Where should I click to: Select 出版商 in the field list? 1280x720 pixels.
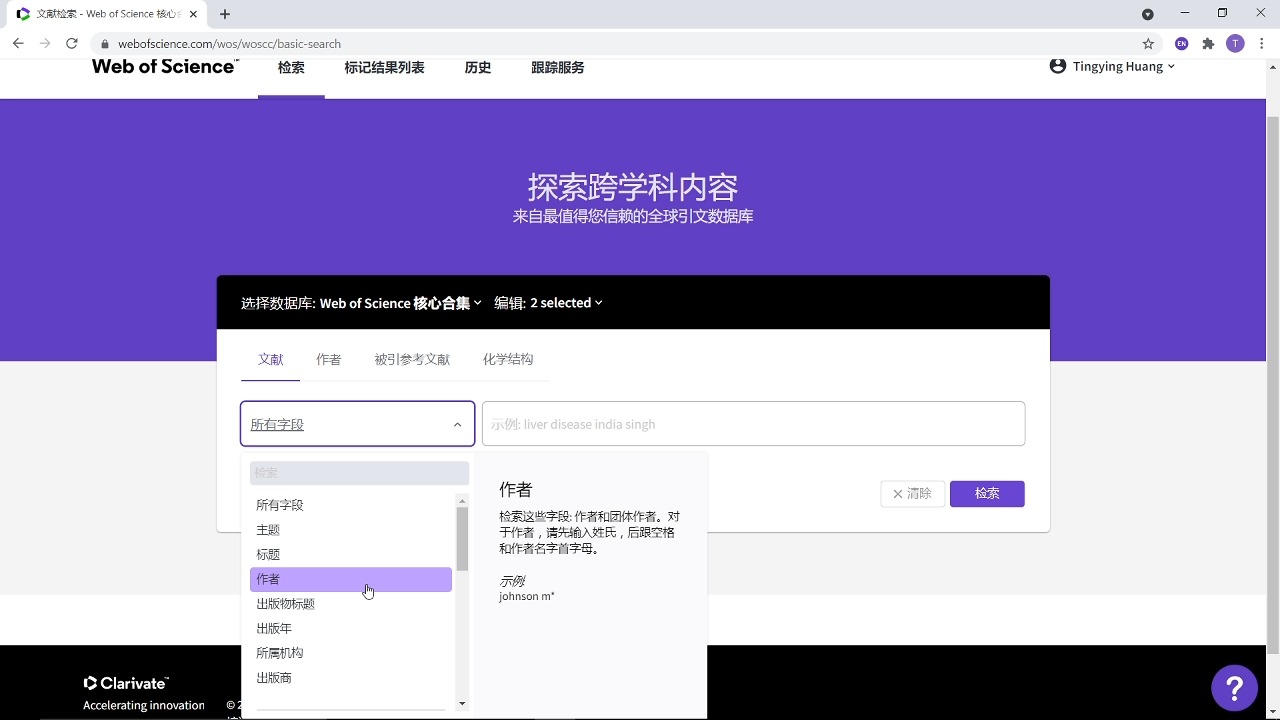(351, 678)
